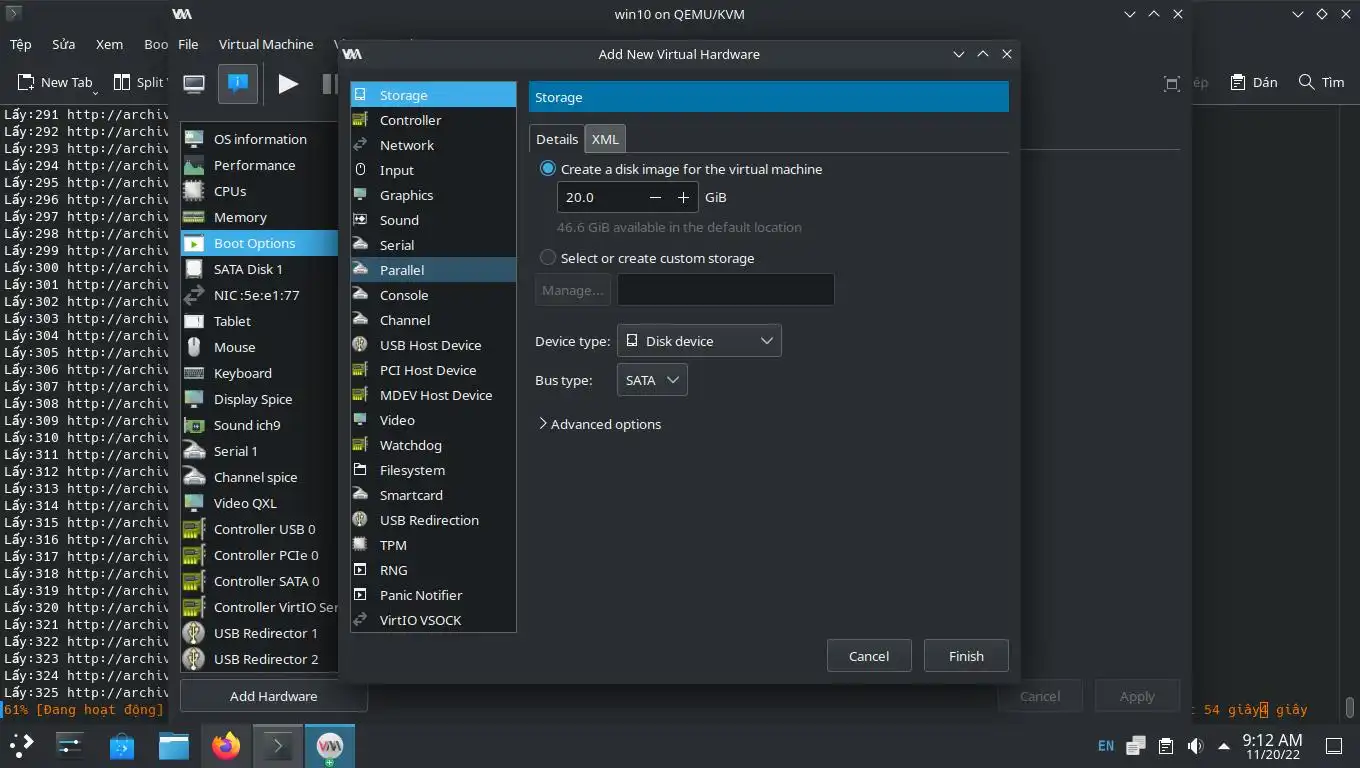Click the graphical console monitor icon

pyautogui.click(x=194, y=84)
